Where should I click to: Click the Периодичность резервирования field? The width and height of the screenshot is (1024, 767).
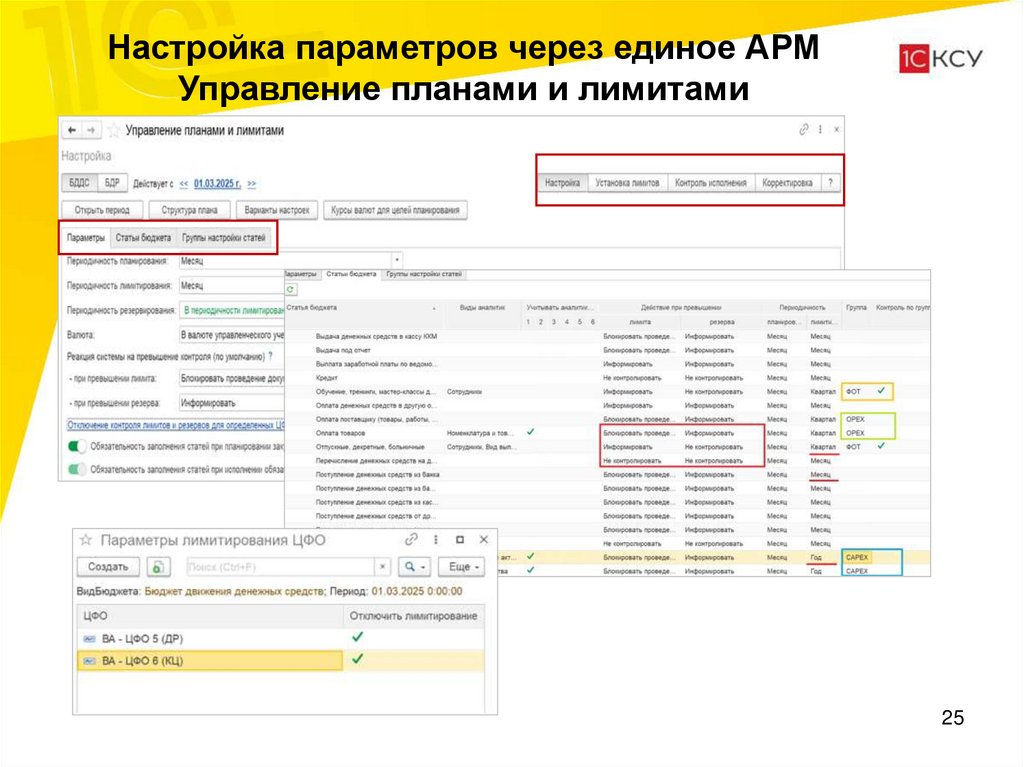pos(231,310)
